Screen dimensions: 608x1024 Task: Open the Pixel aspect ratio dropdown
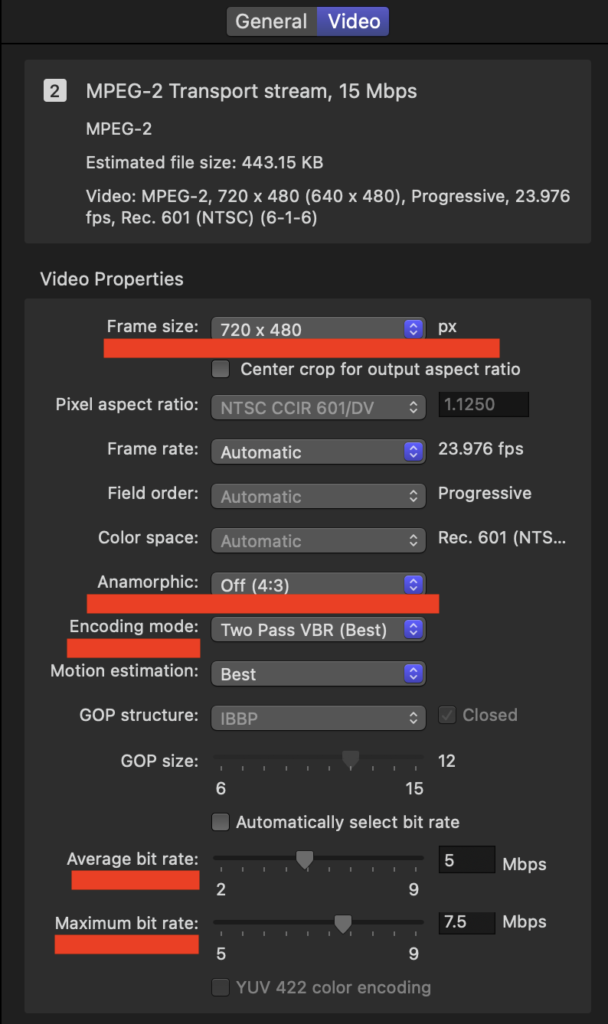coord(318,407)
